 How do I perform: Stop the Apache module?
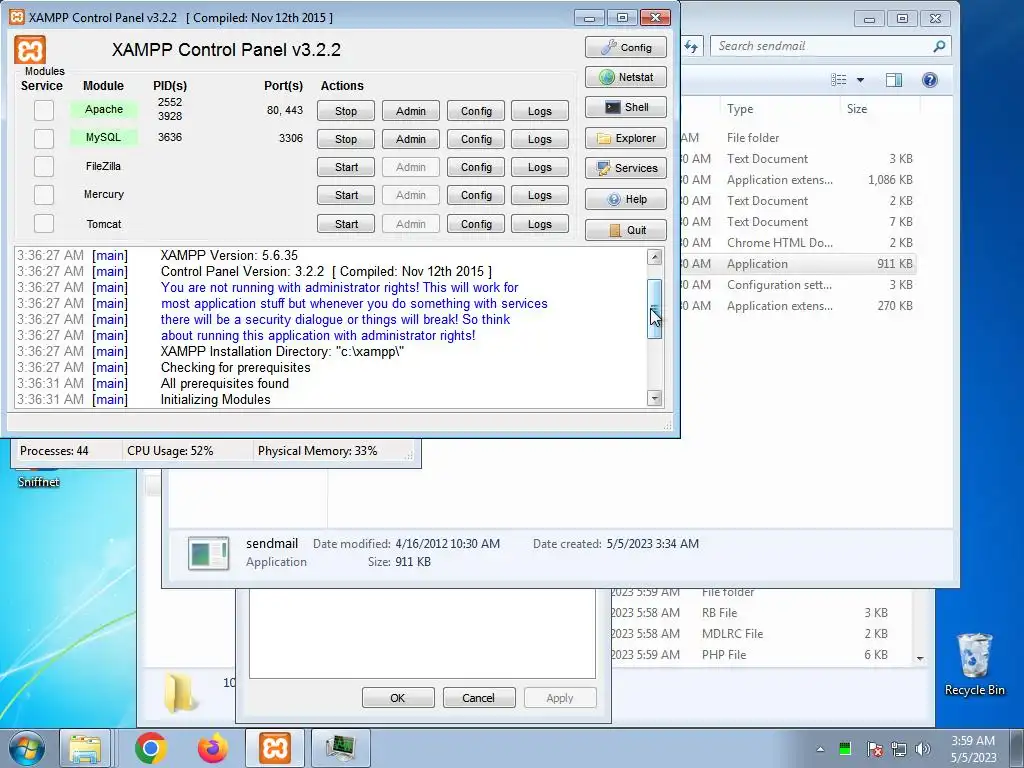click(345, 111)
